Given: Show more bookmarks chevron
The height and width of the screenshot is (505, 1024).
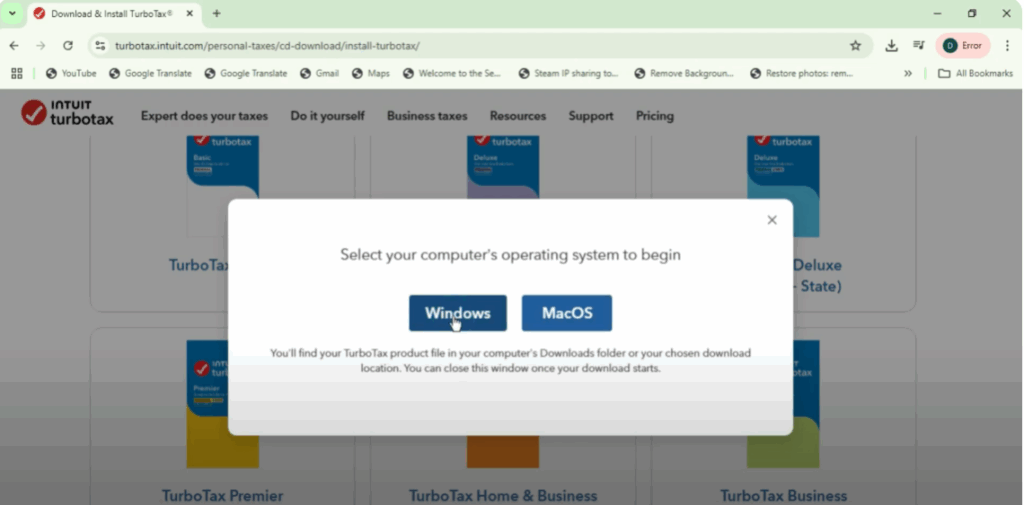Looking at the screenshot, I should [908, 73].
